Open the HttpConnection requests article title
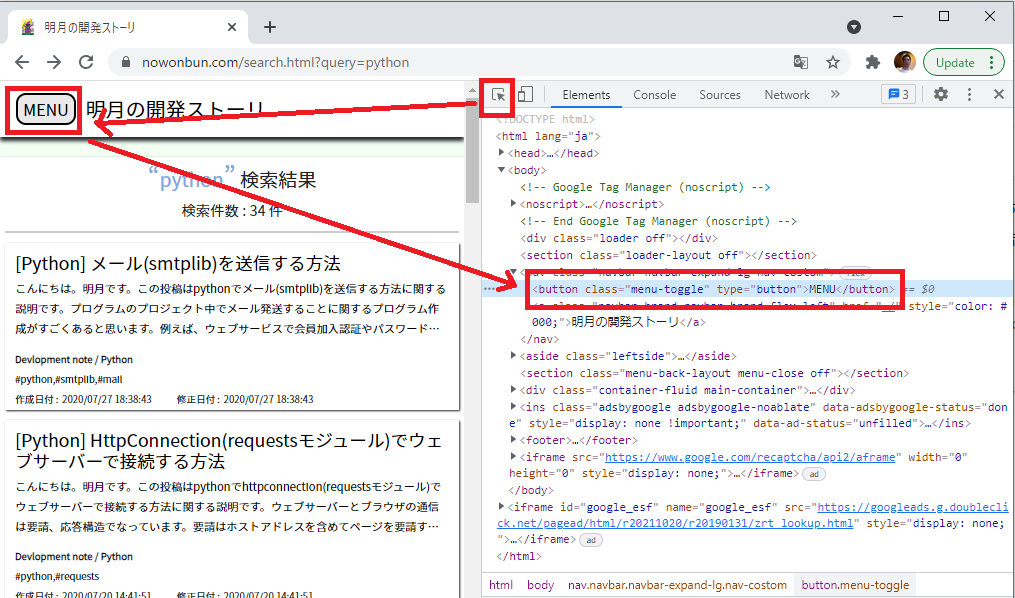 point(229,451)
